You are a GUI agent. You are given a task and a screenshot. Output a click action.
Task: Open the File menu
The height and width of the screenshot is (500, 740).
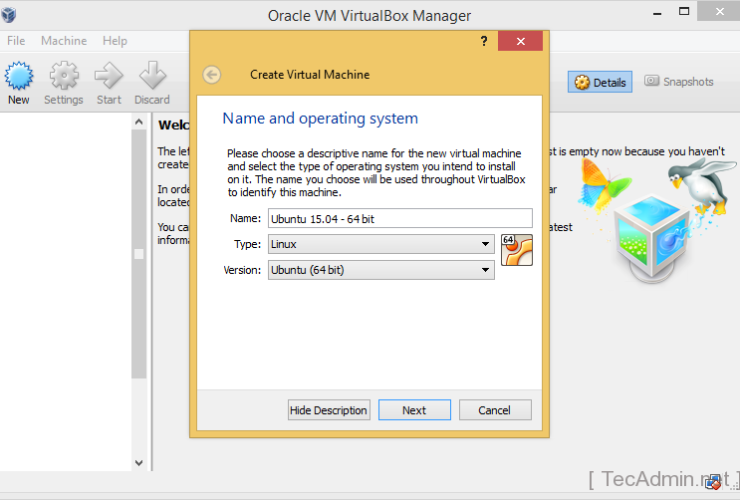(x=16, y=41)
